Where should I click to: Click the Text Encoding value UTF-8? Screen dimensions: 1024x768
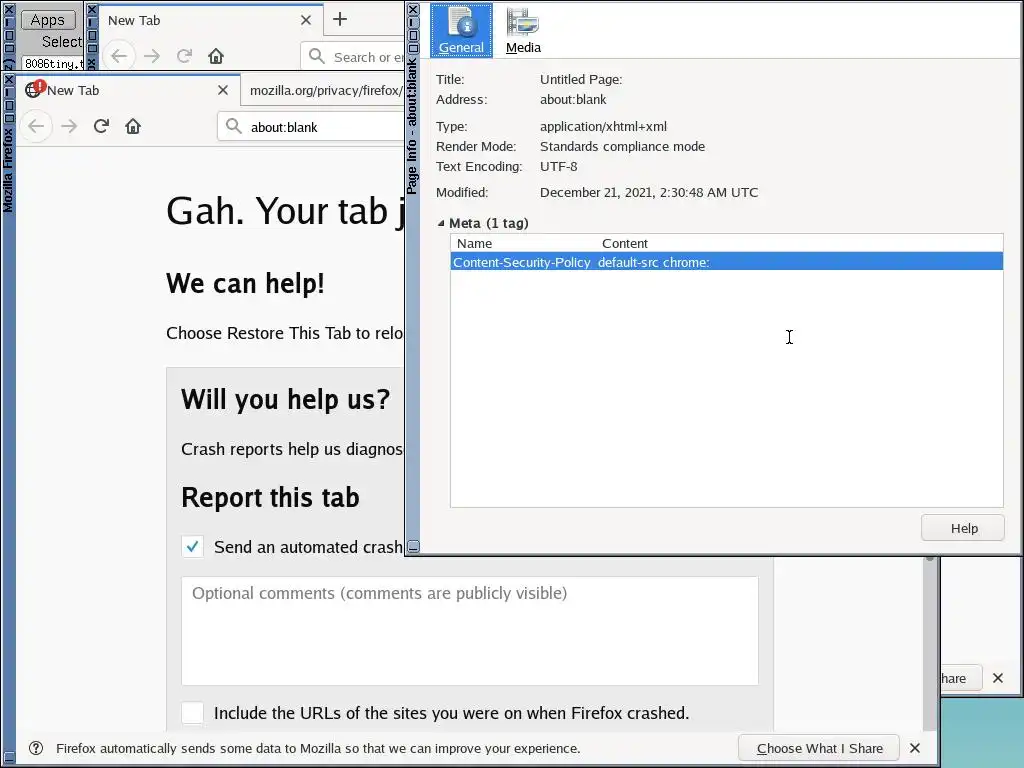(x=558, y=166)
